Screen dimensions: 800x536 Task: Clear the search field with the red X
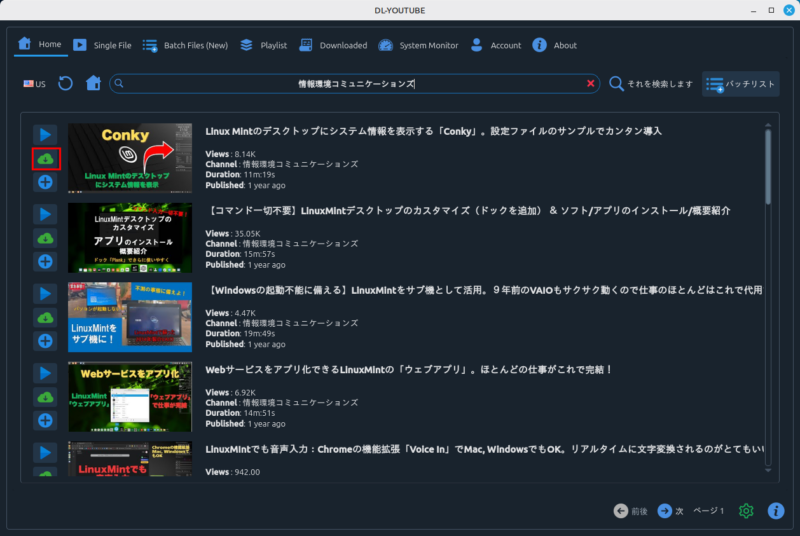590,84
